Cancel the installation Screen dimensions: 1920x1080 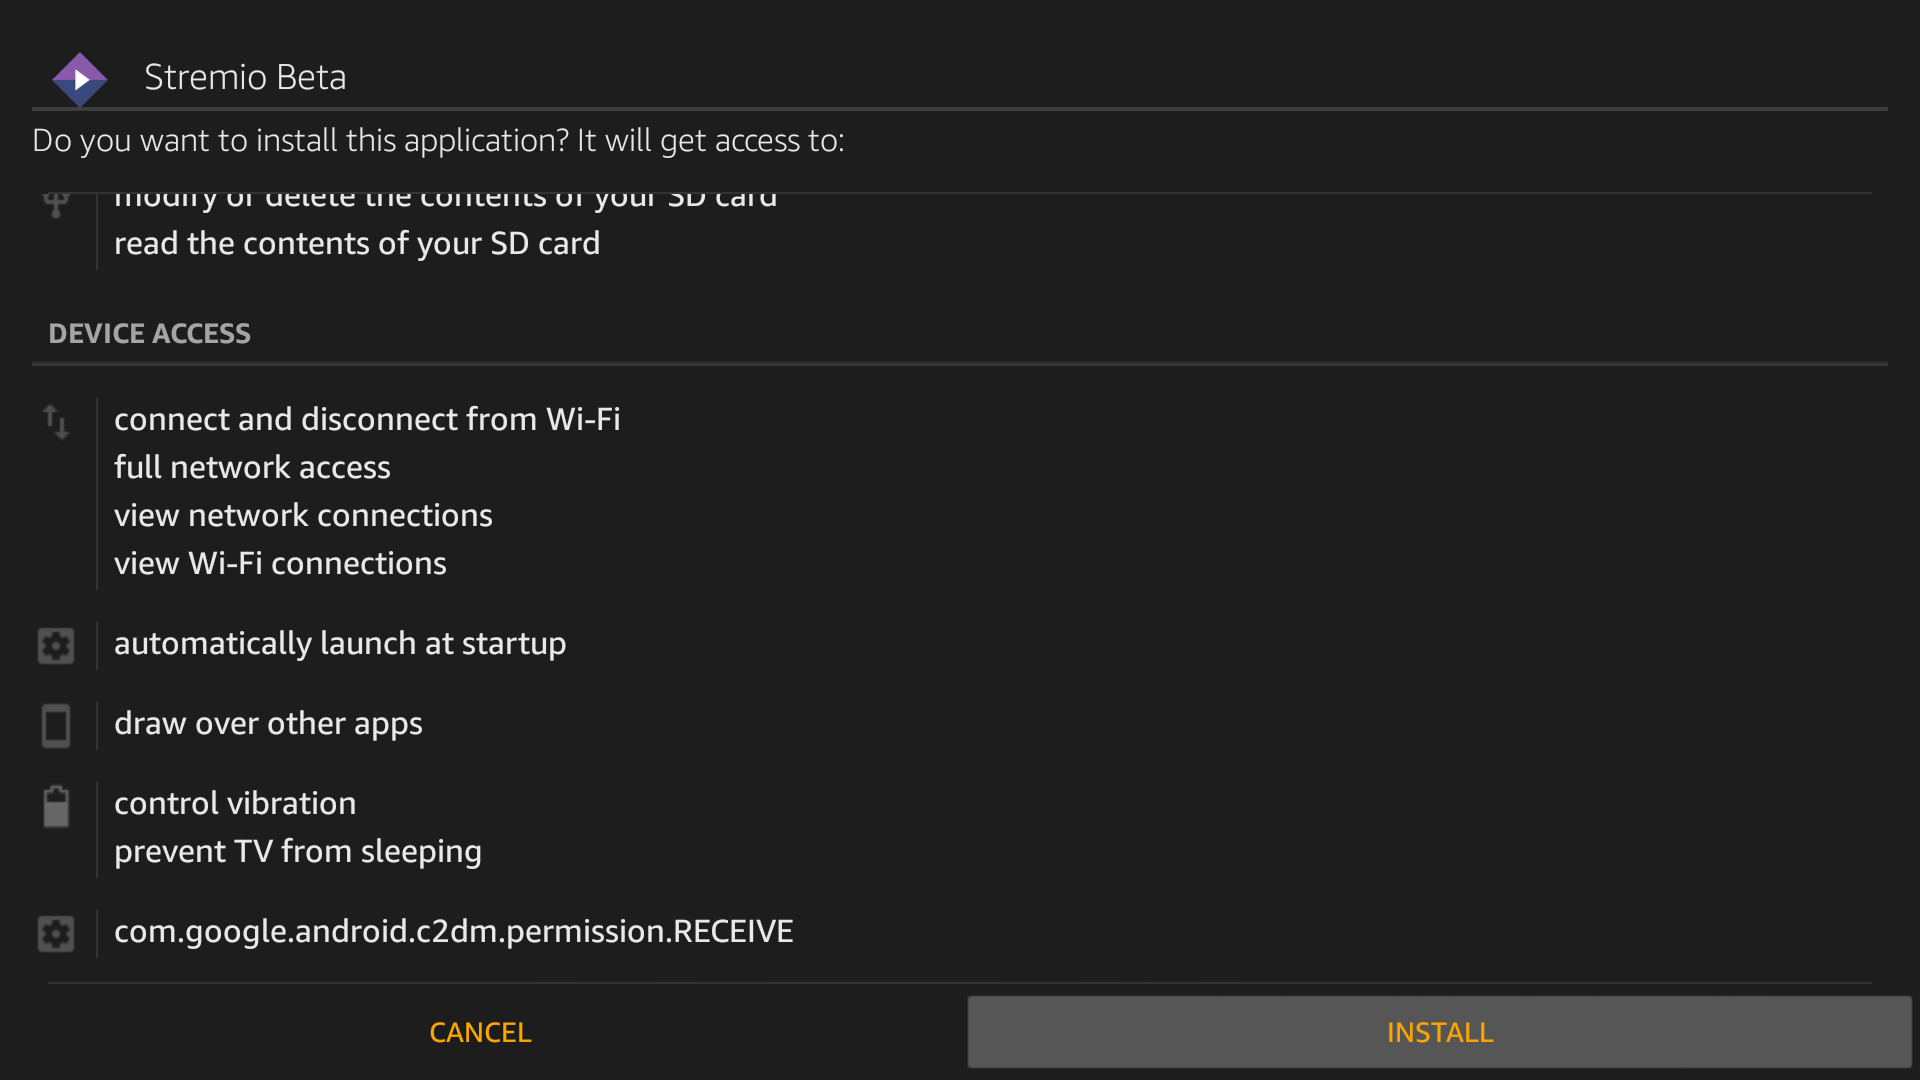[480, 1032]
